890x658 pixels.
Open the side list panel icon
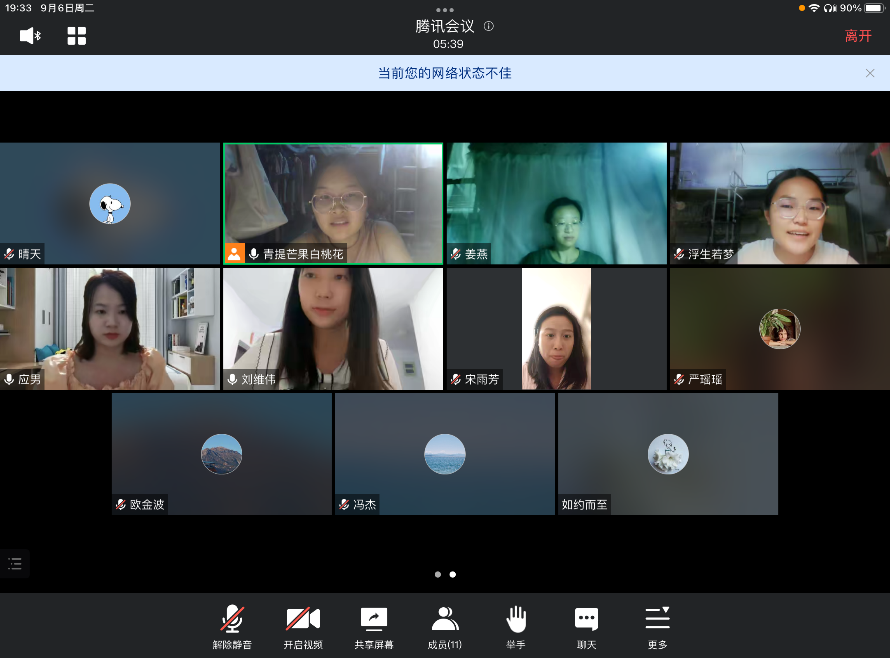(x=15, y=564)
